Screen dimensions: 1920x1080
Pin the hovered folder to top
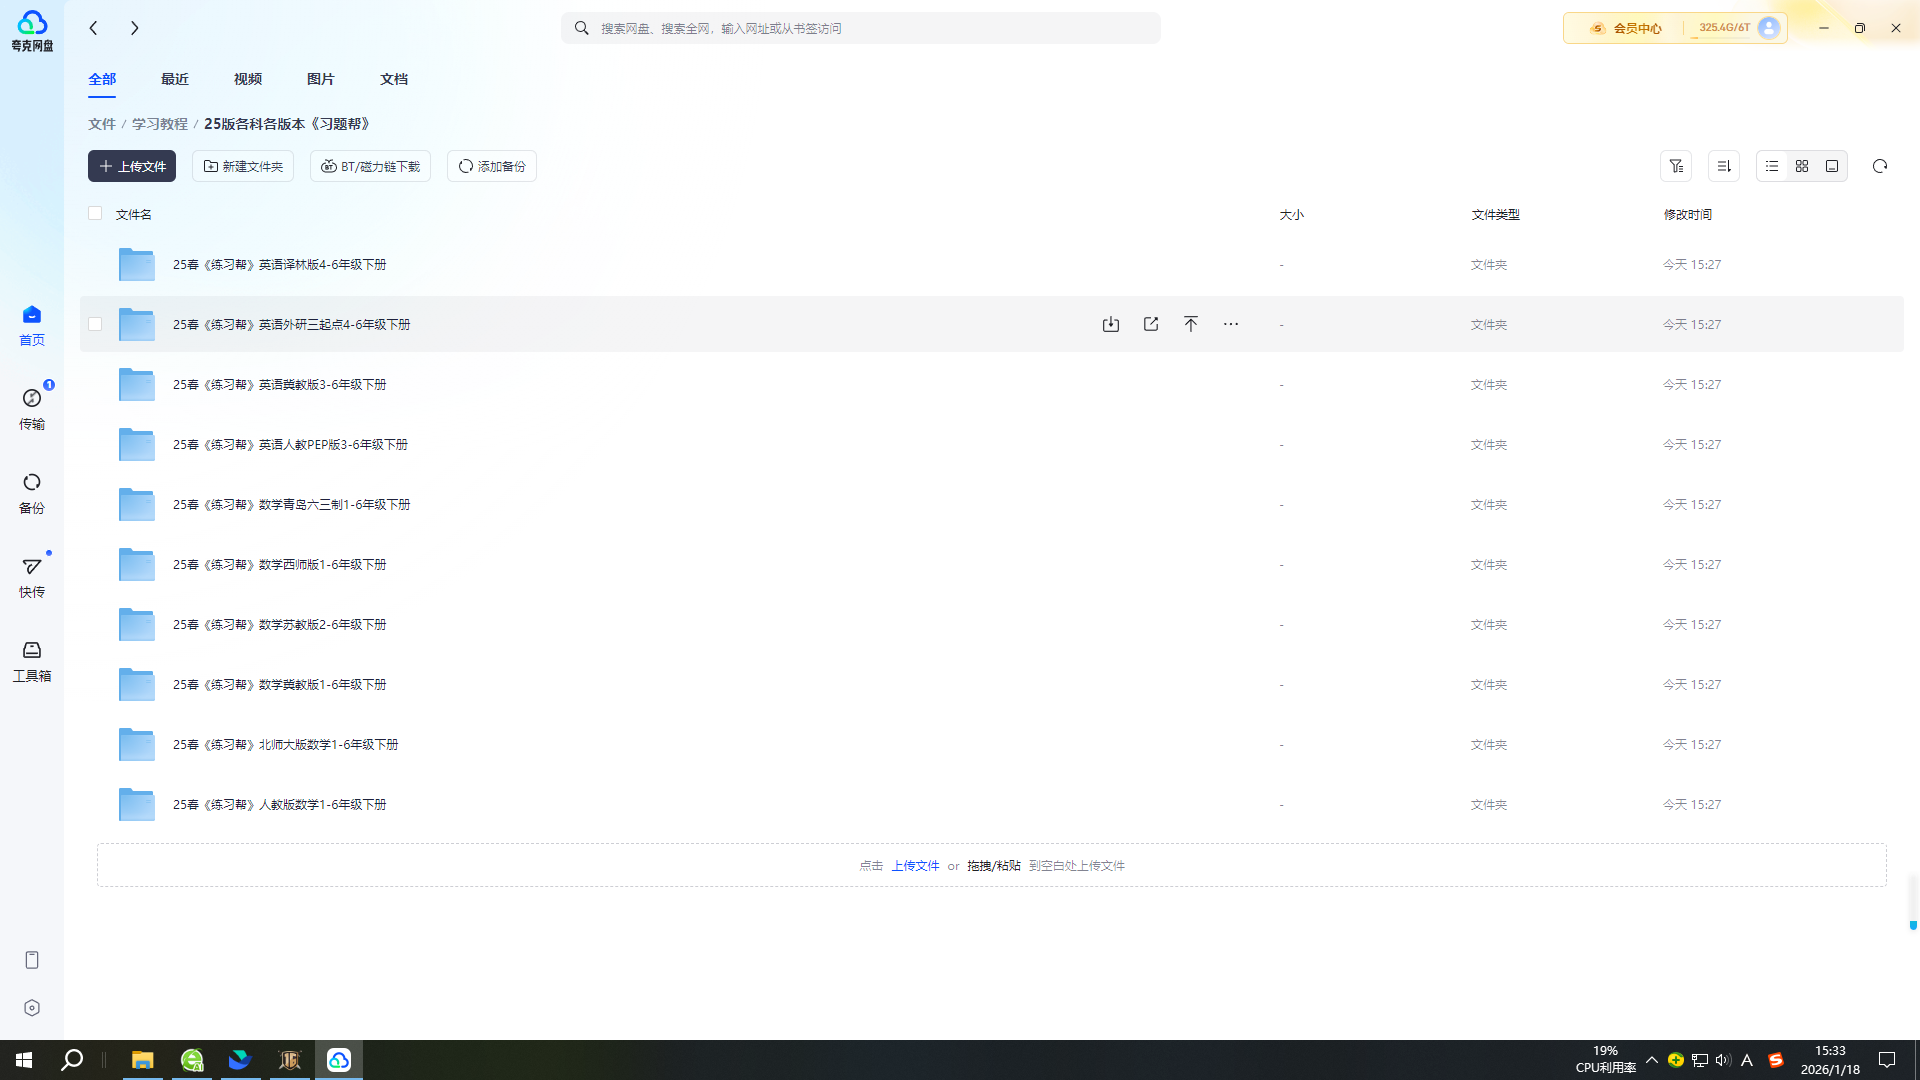1190,324
